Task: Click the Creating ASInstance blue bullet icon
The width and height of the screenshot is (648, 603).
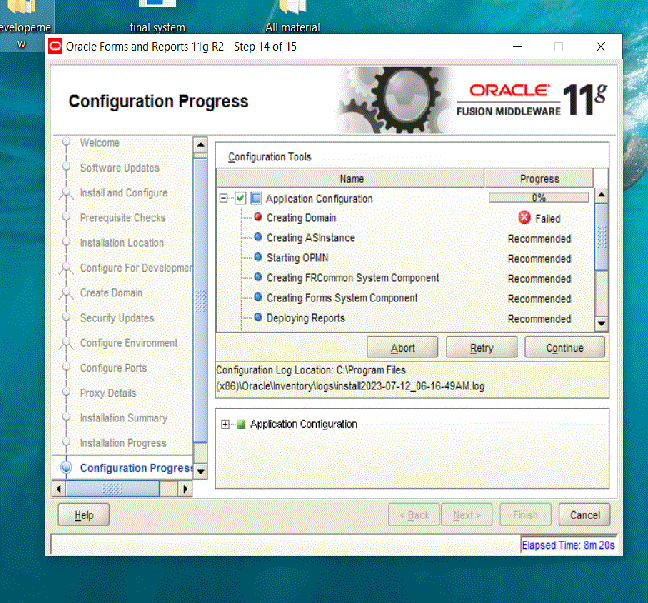Action: coord(258,237)
